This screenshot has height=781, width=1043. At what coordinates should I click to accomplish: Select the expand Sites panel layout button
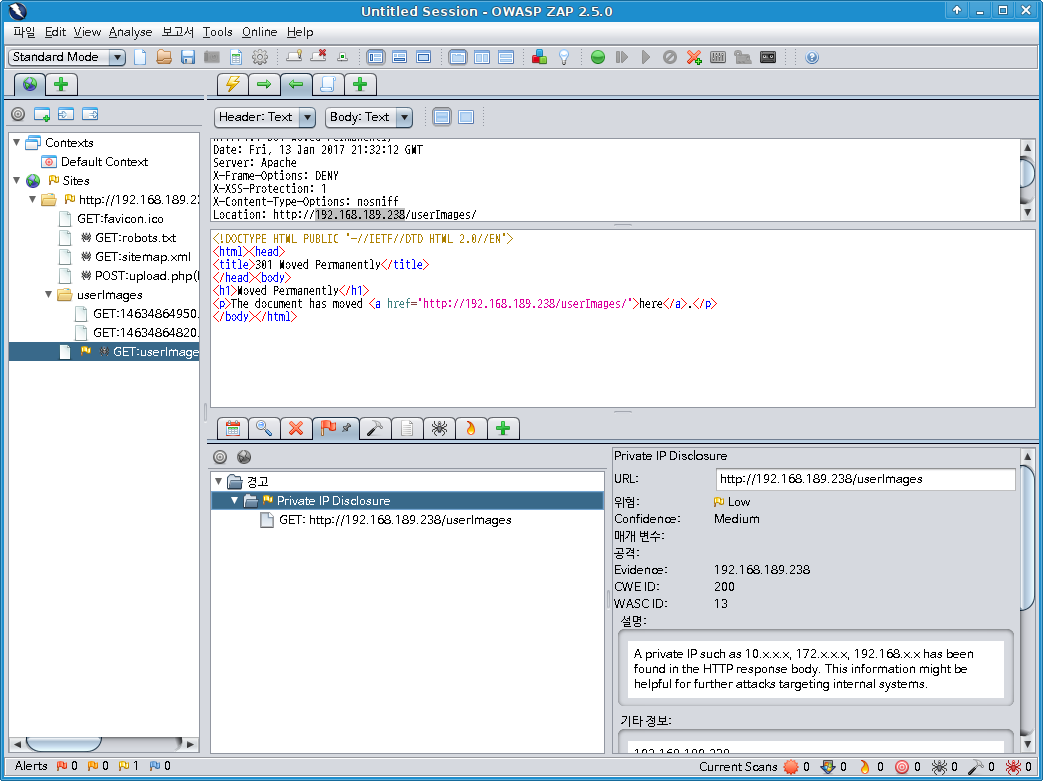tap(375, 57)
